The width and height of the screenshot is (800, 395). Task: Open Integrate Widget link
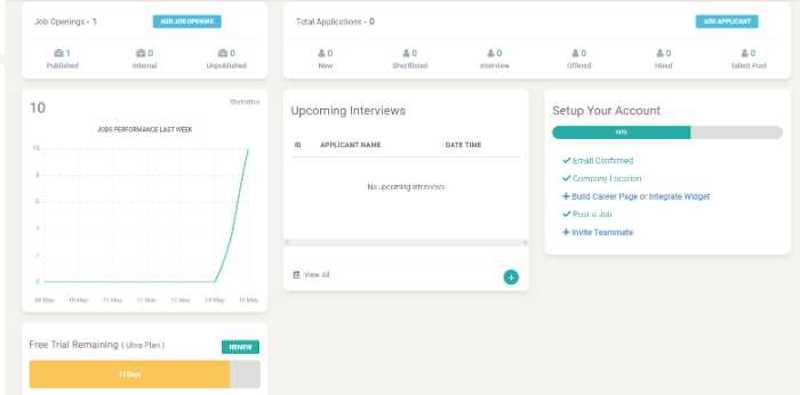coord(679,196)
